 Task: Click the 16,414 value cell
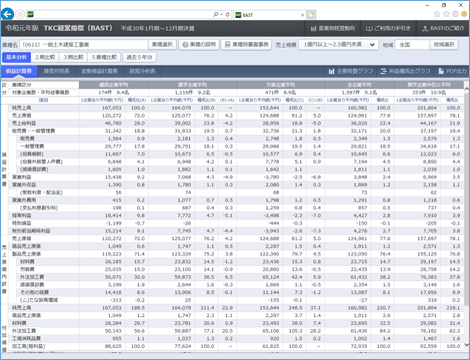coord(113,215)
